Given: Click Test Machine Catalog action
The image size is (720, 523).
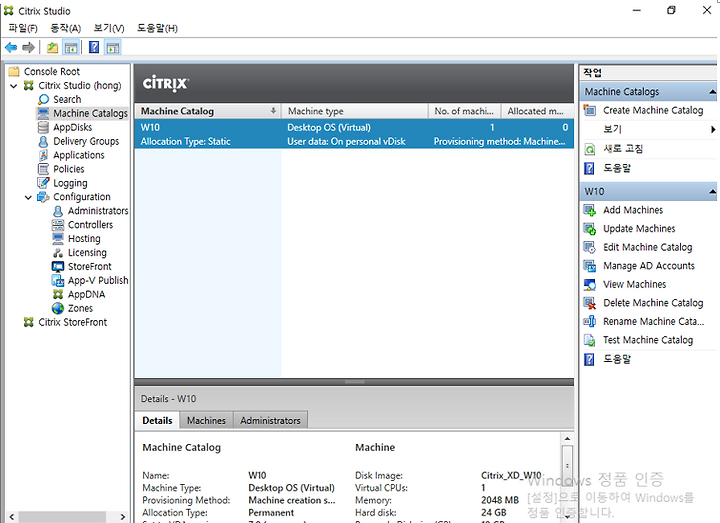Looking at the screenshot, I should pyautogui.click(x=648, y=340).
